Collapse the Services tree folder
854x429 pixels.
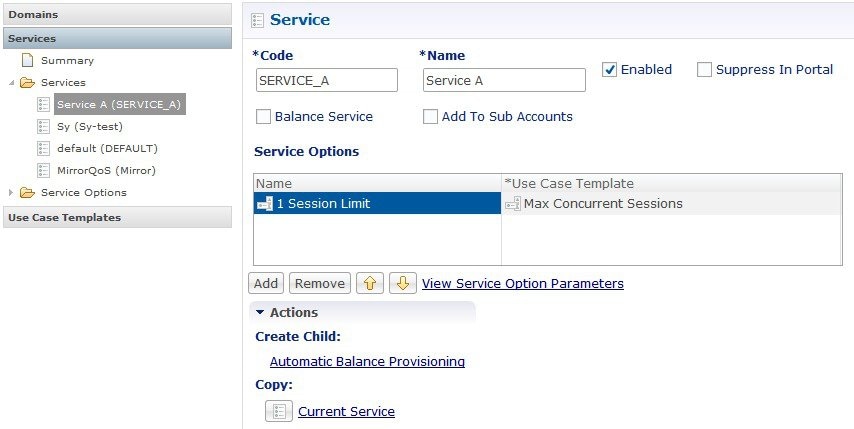[x=11, y=83]
